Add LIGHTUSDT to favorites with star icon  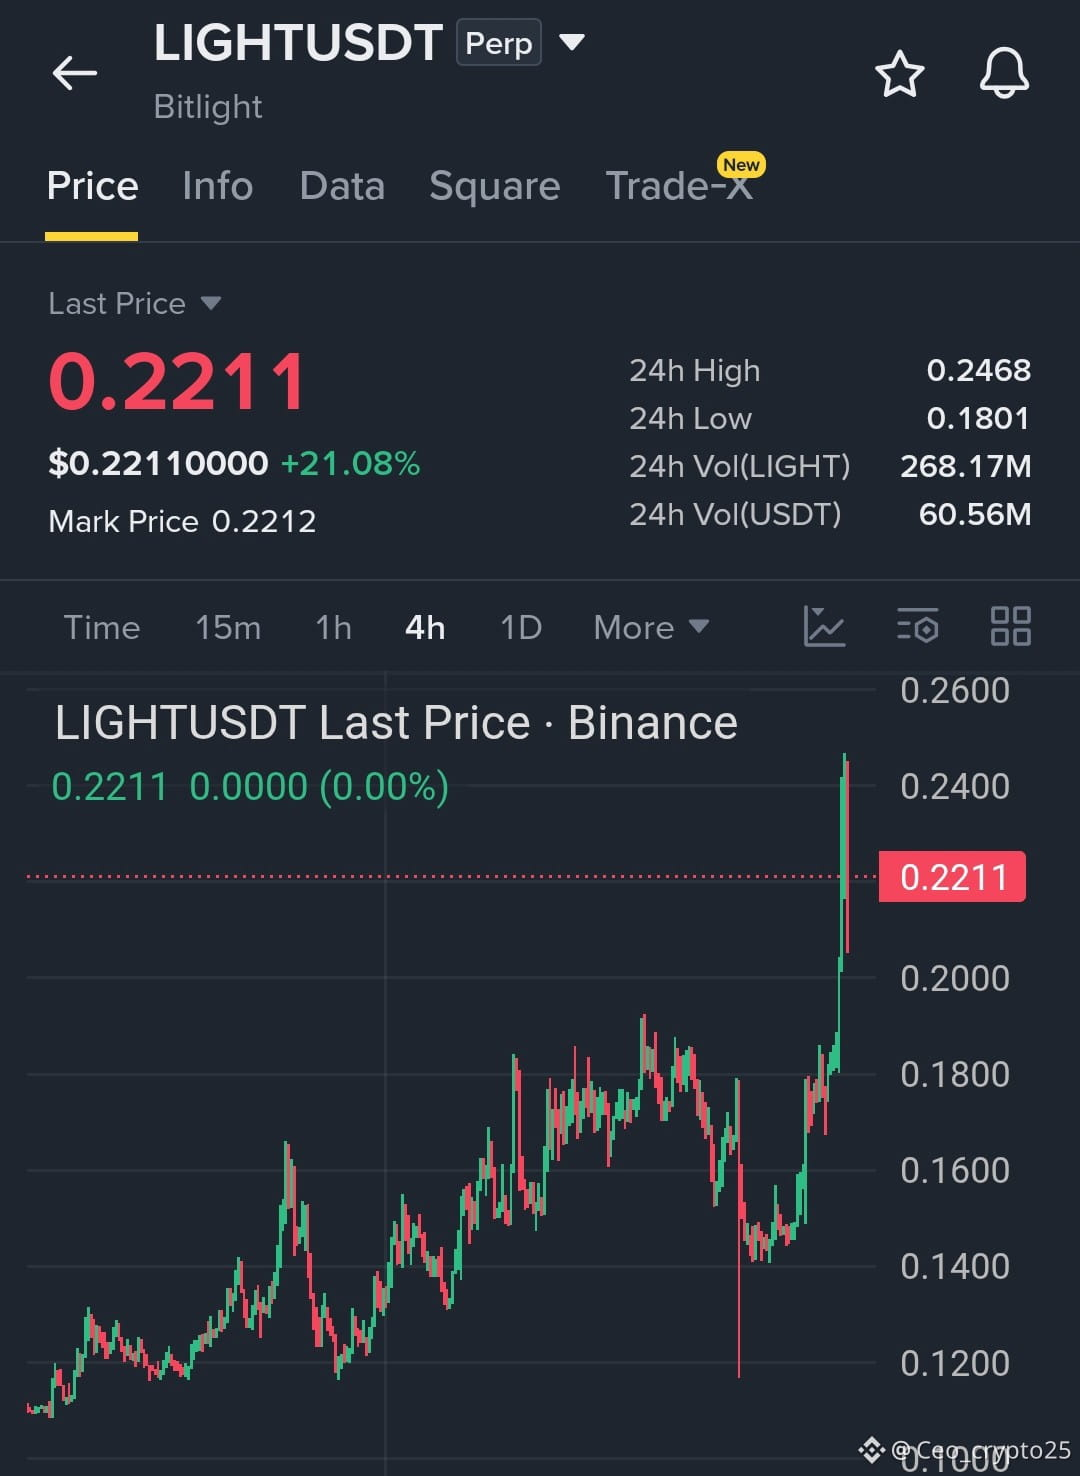[x=899, y=73]
